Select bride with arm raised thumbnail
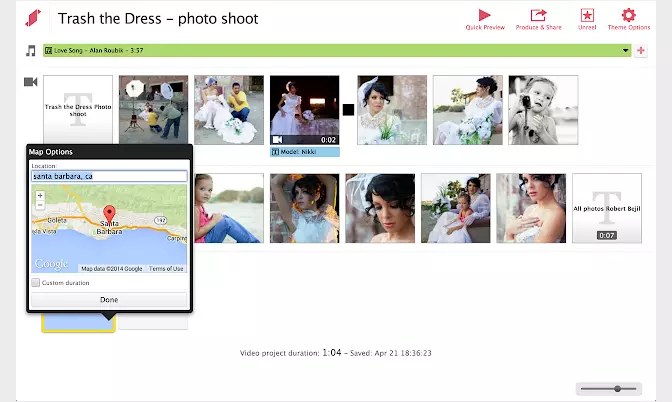Image resolution: width=672 pixels, height=402 pixels. (304, 208)
